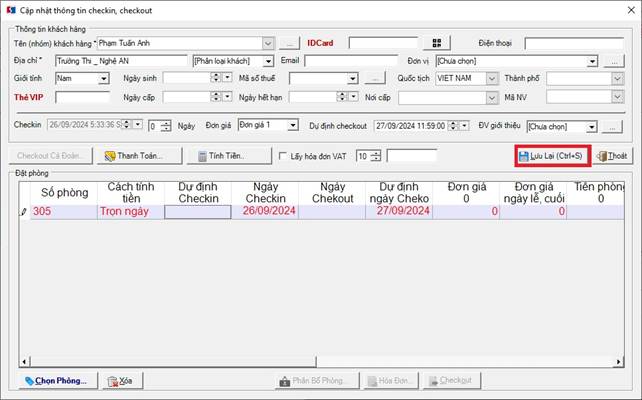This screenshot has width=642, height=400.
Task: Expand the Quốc tịch VIET NAM dropdown
Action: pos(492,78)
